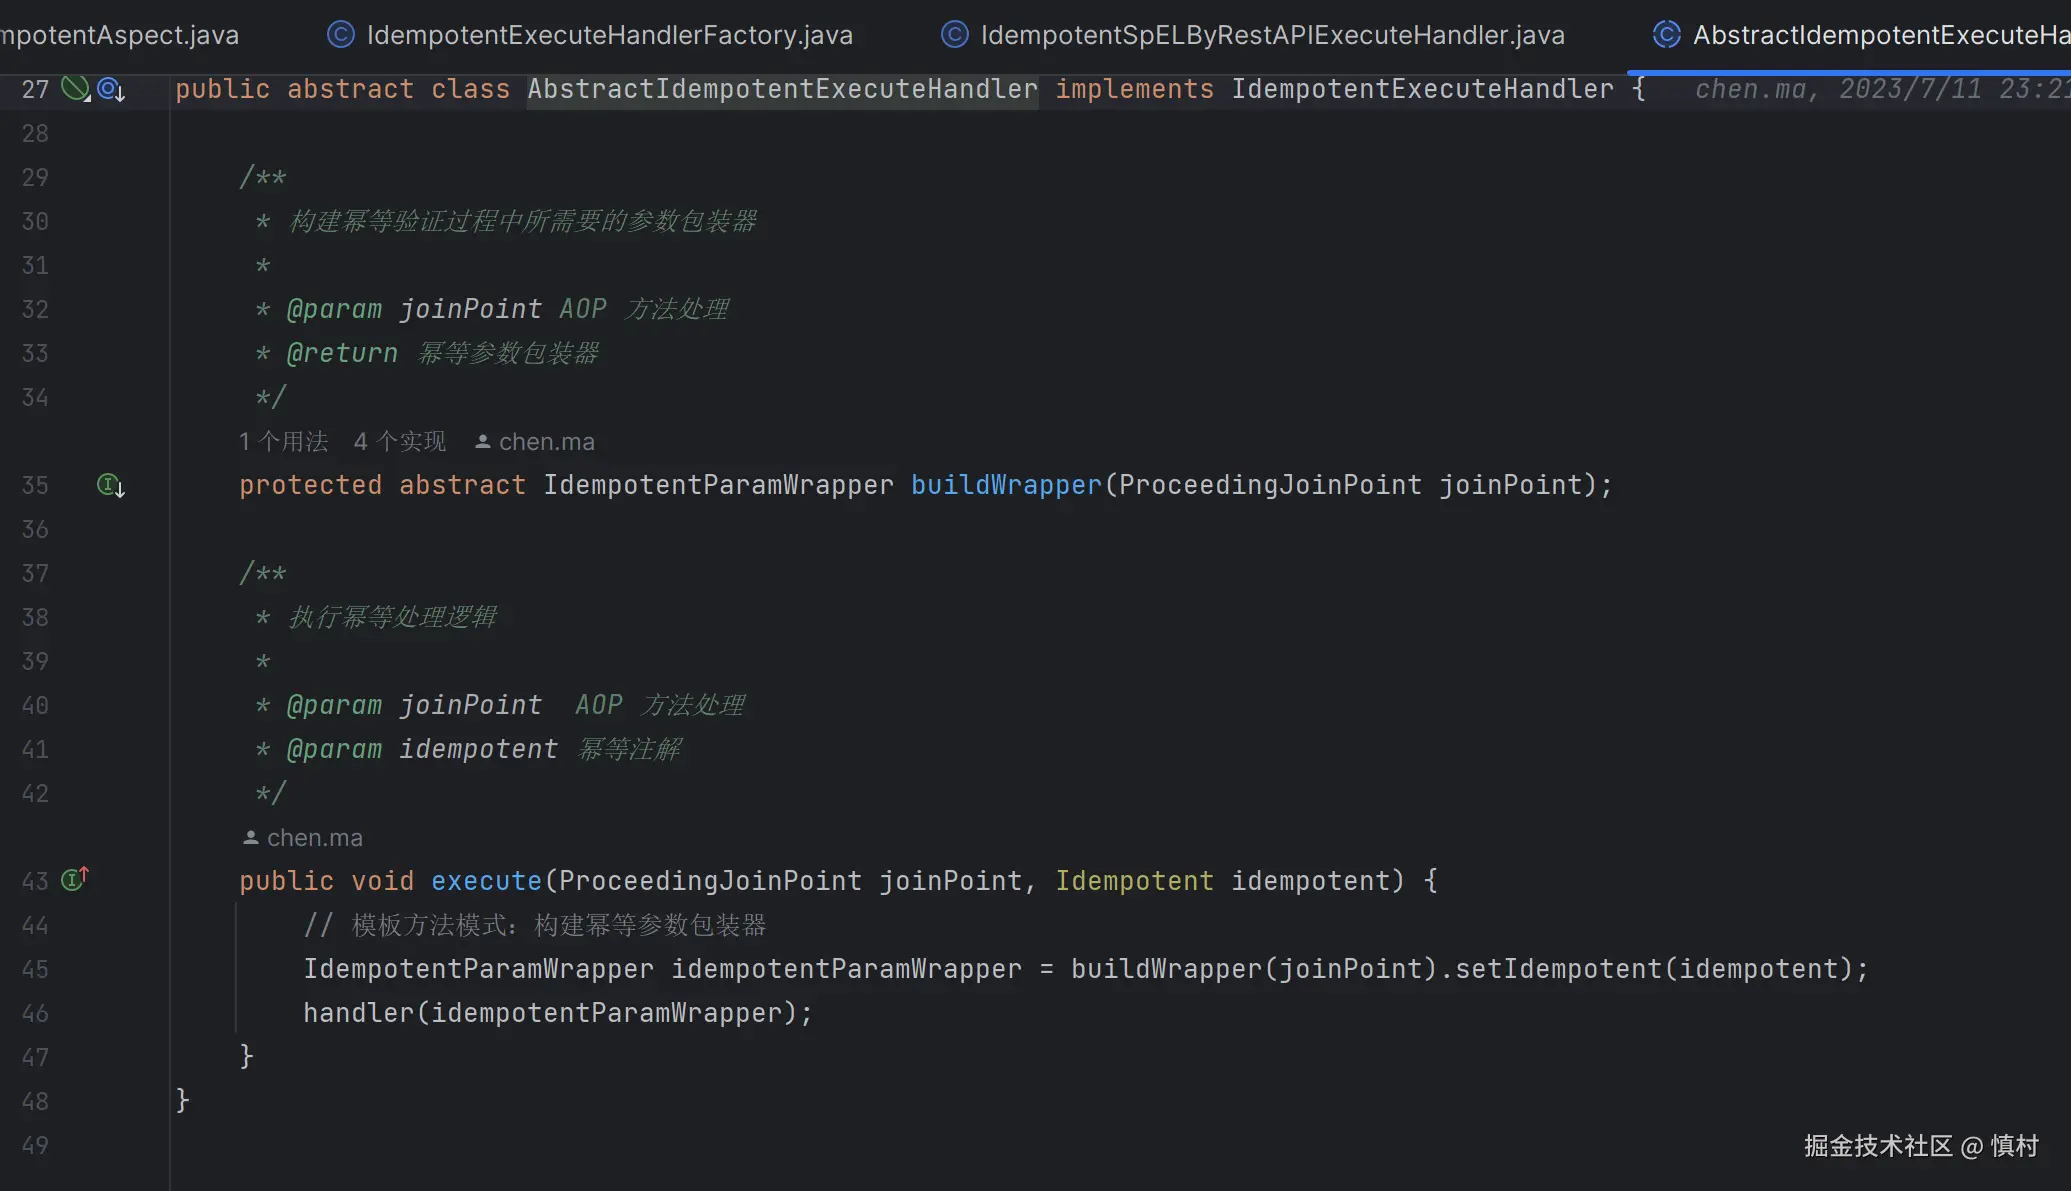Image resolution: width=2071 pixels, height=1191 pixels.
Task: Click the class icon on AbstractIdempotentExecuteHandler tab
Action: pyautogui.click(x=1666, y=35)
